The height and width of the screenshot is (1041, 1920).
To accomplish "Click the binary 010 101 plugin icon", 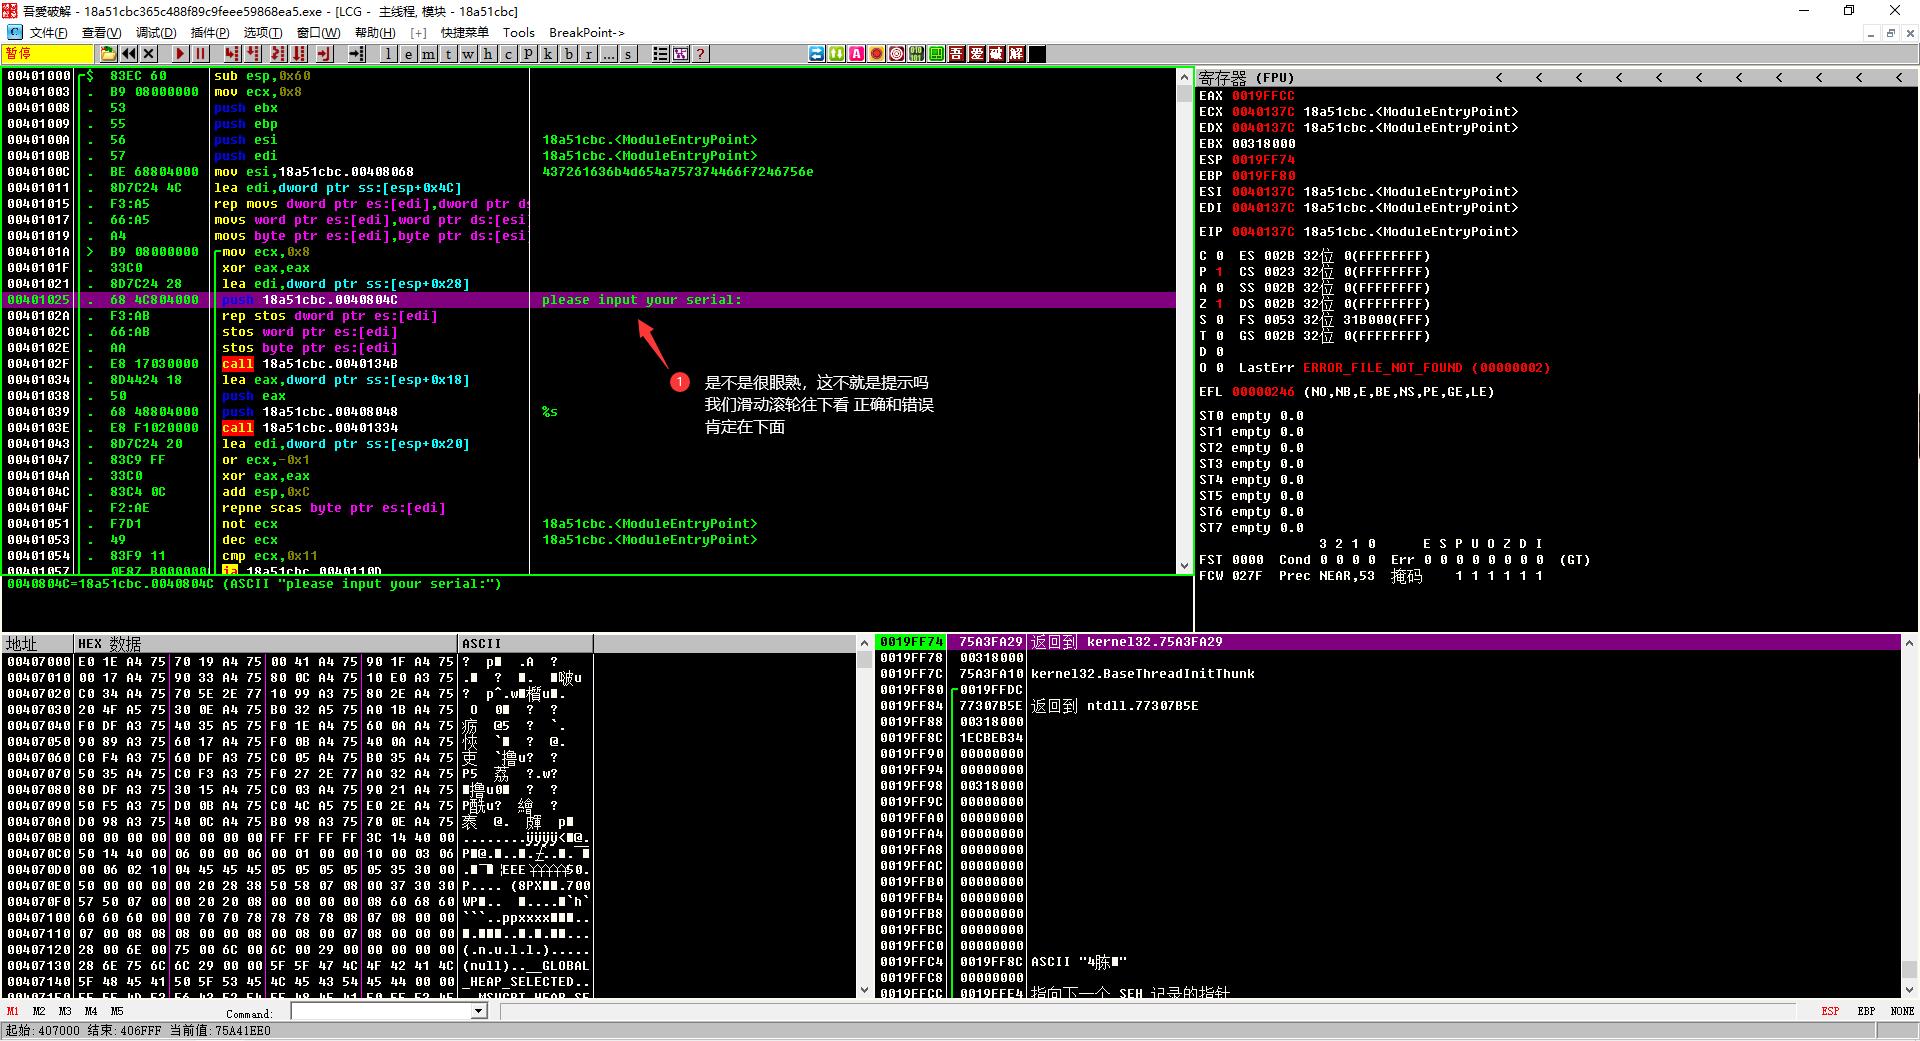I will tap(917, 54).
